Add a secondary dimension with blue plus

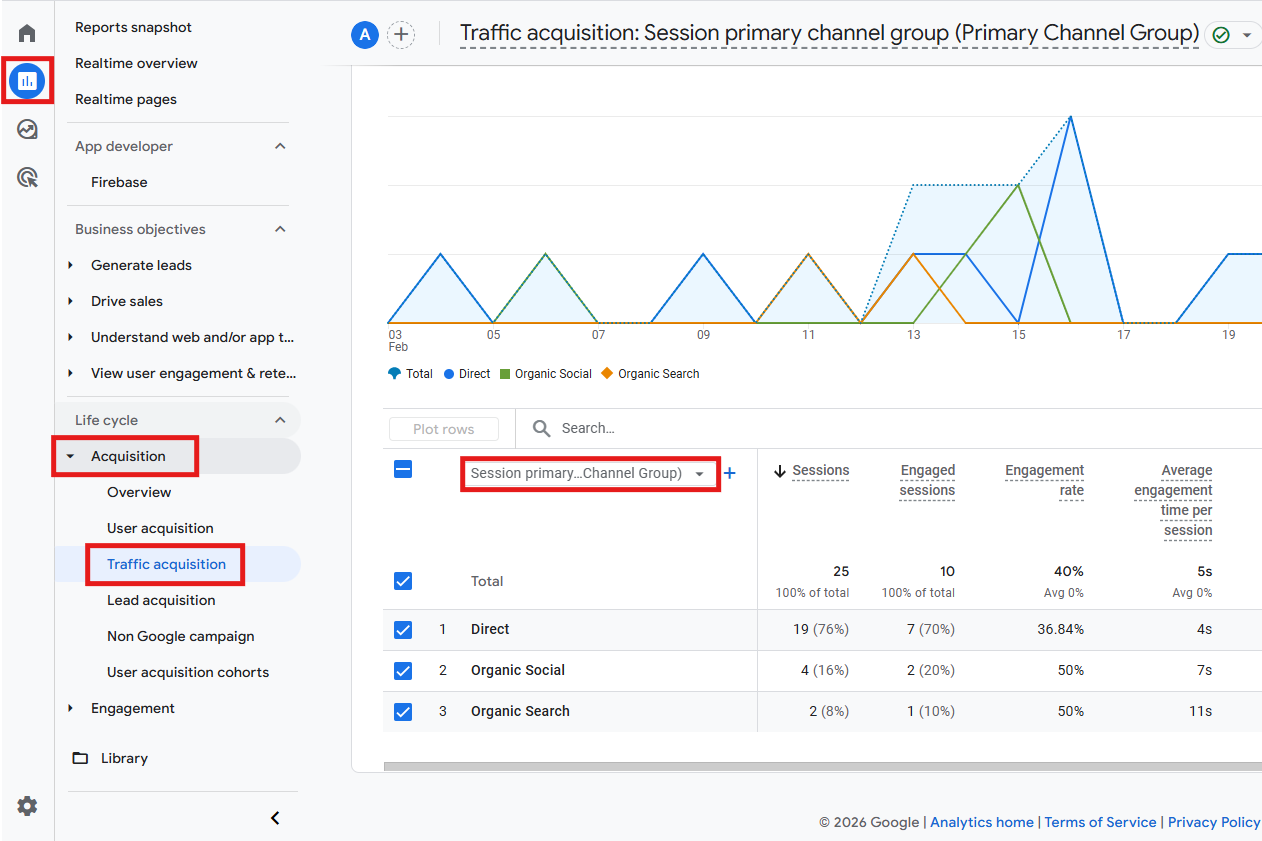[730, 473]
